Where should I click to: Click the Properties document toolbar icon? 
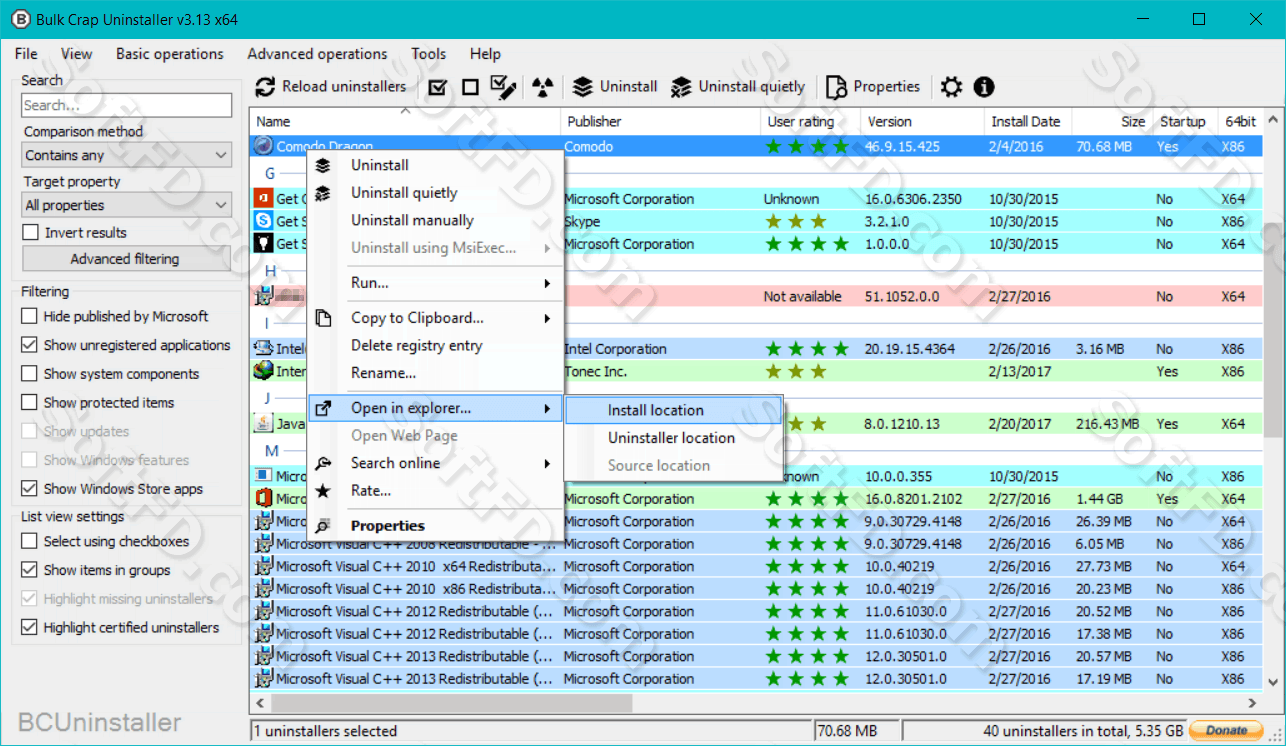tap(836, 87)
